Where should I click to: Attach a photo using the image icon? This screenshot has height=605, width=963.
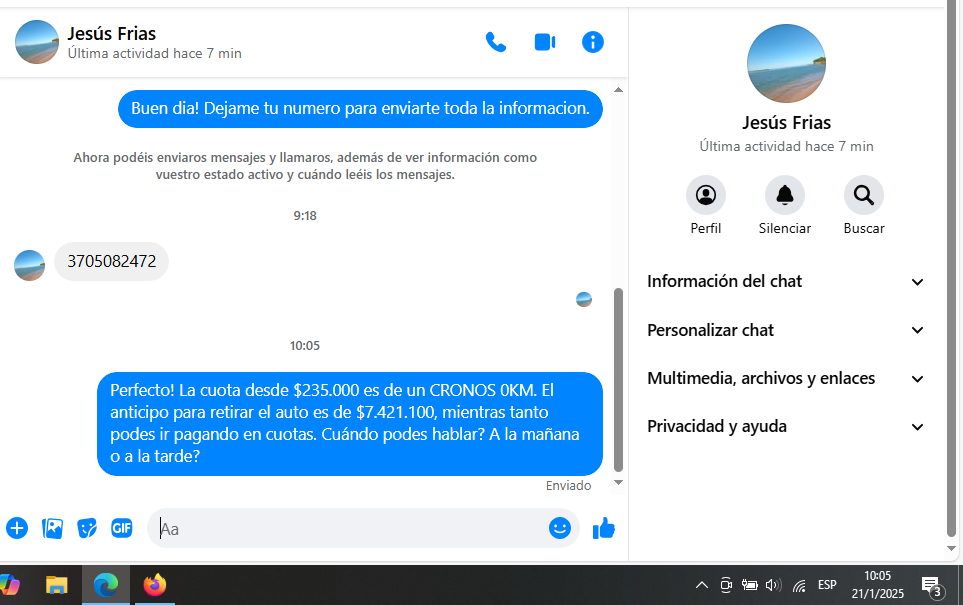pos(52,528)
